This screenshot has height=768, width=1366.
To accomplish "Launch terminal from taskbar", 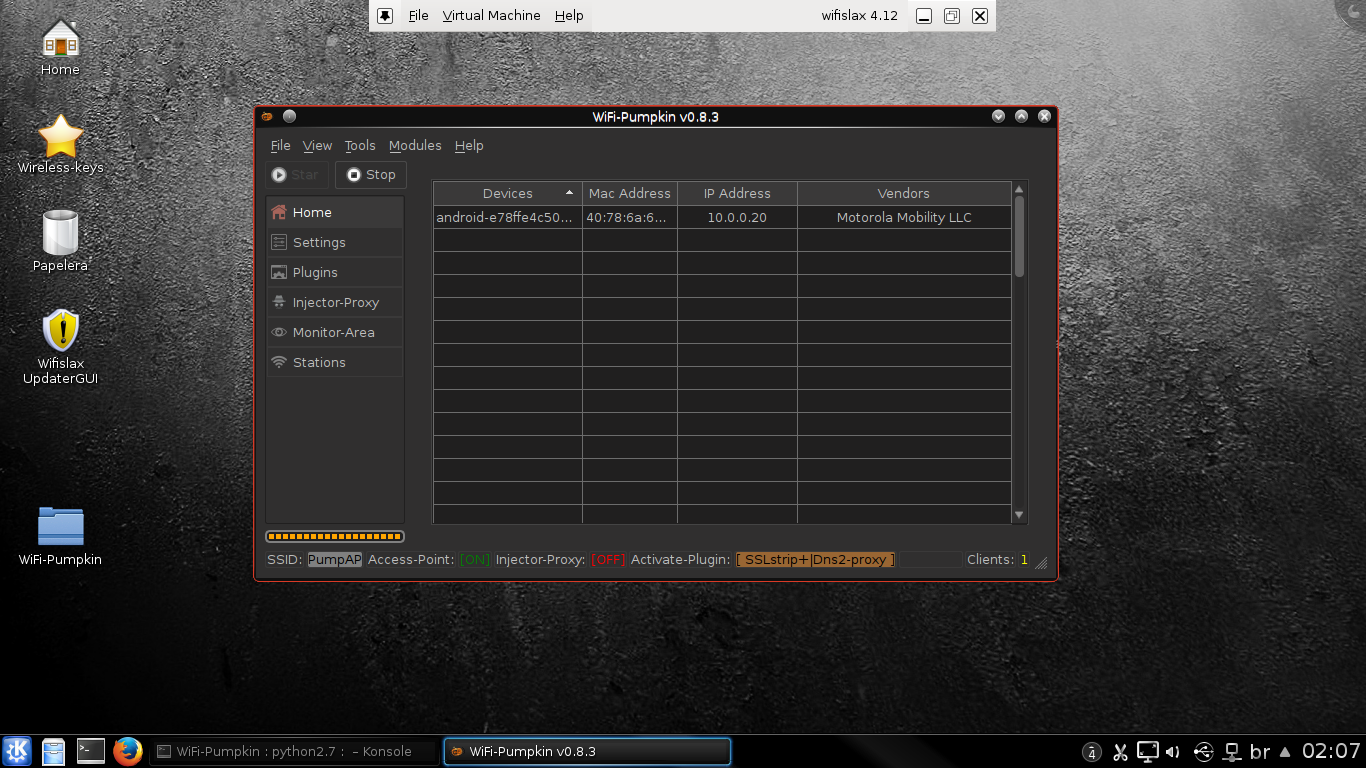I will click(91, 751).
